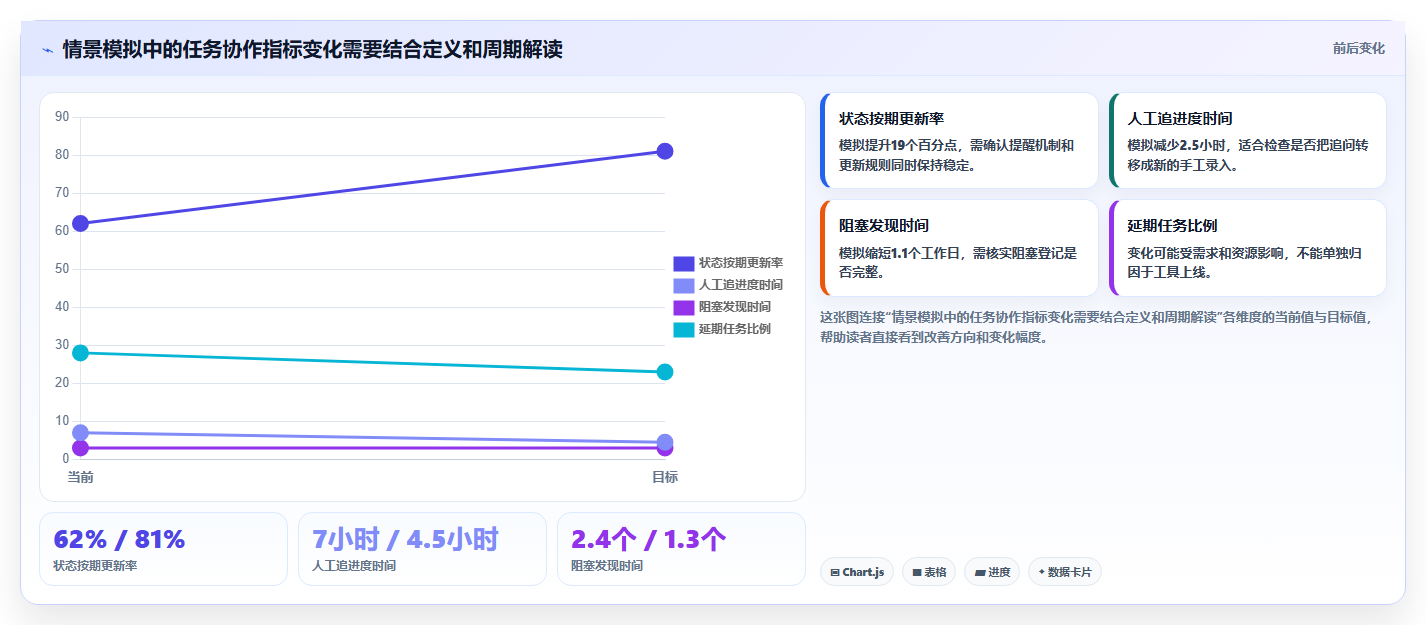
Task: Select the 状态按期更新率 当前 data point
Action: [80, 223]
